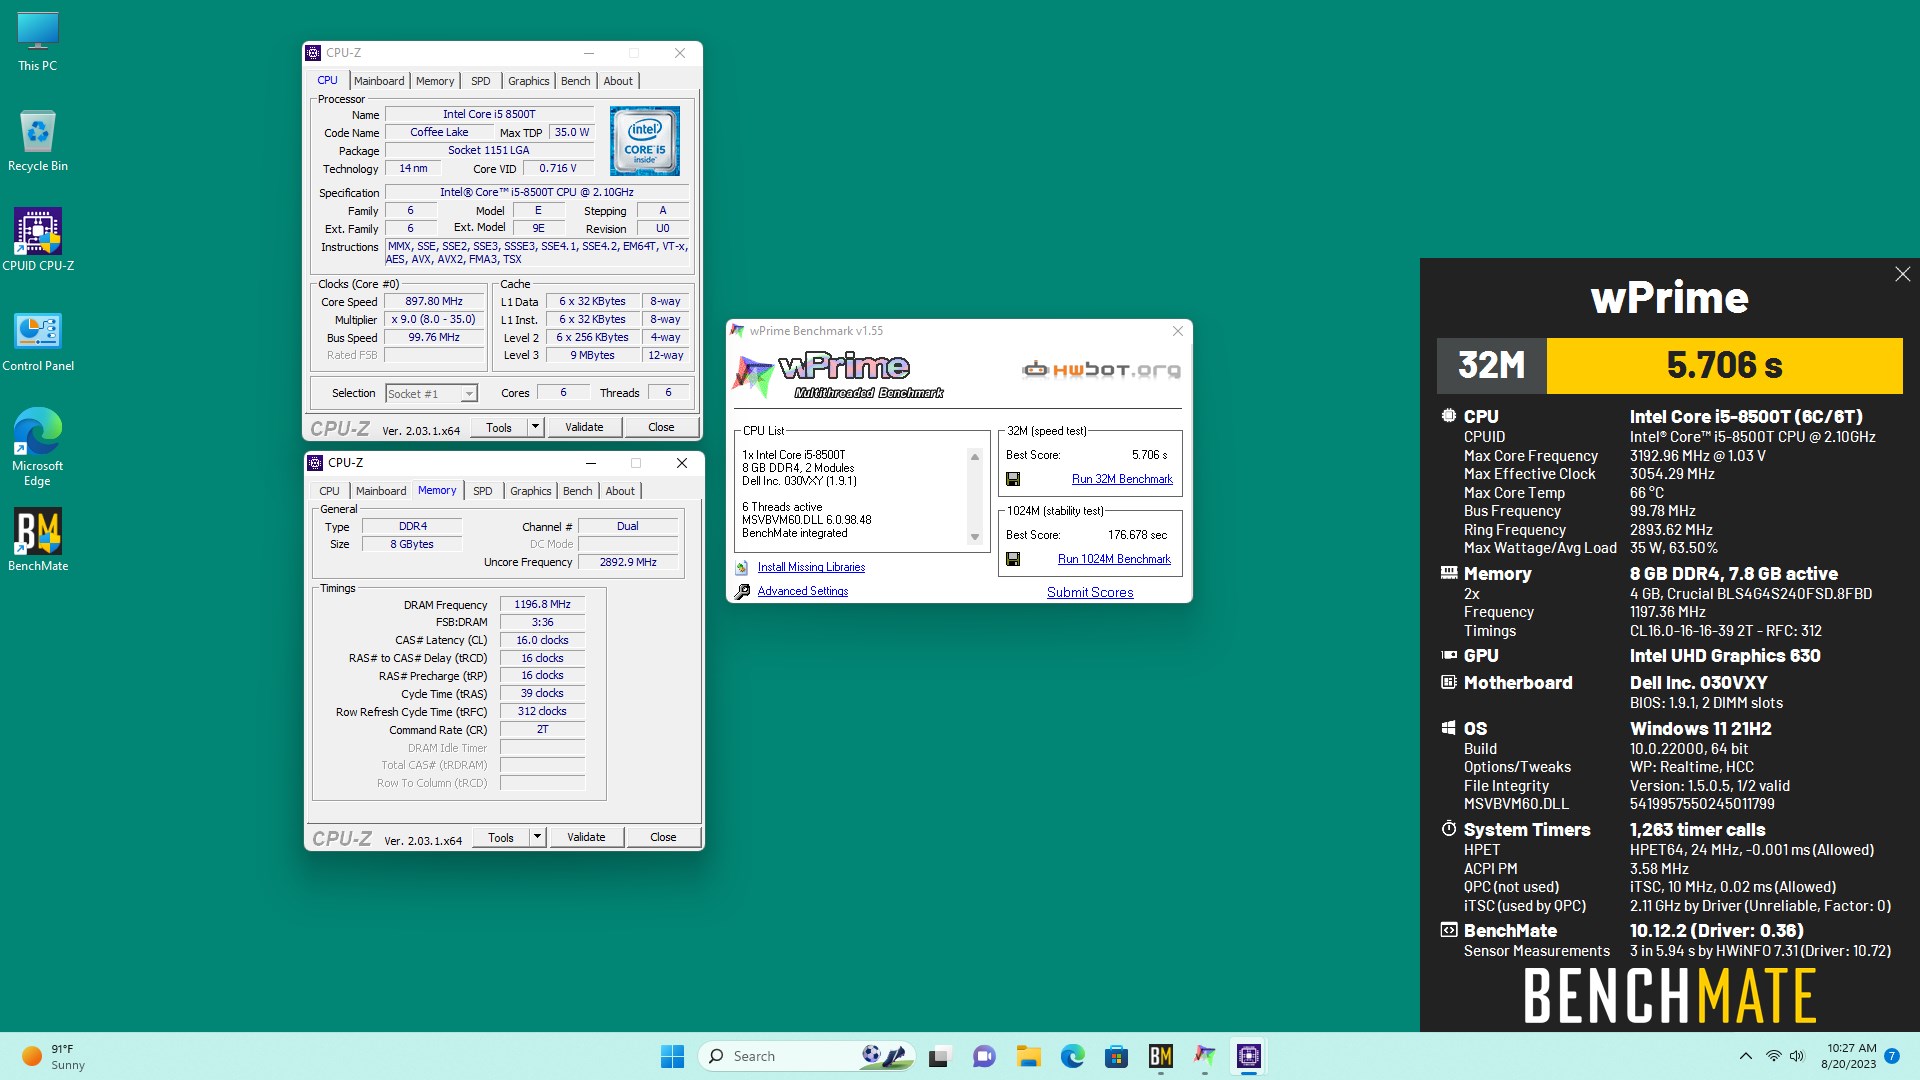Click Close button in bottom CPU-Z window
Viewport: 1920px width, 1080px height.
[x=663, y=837]
